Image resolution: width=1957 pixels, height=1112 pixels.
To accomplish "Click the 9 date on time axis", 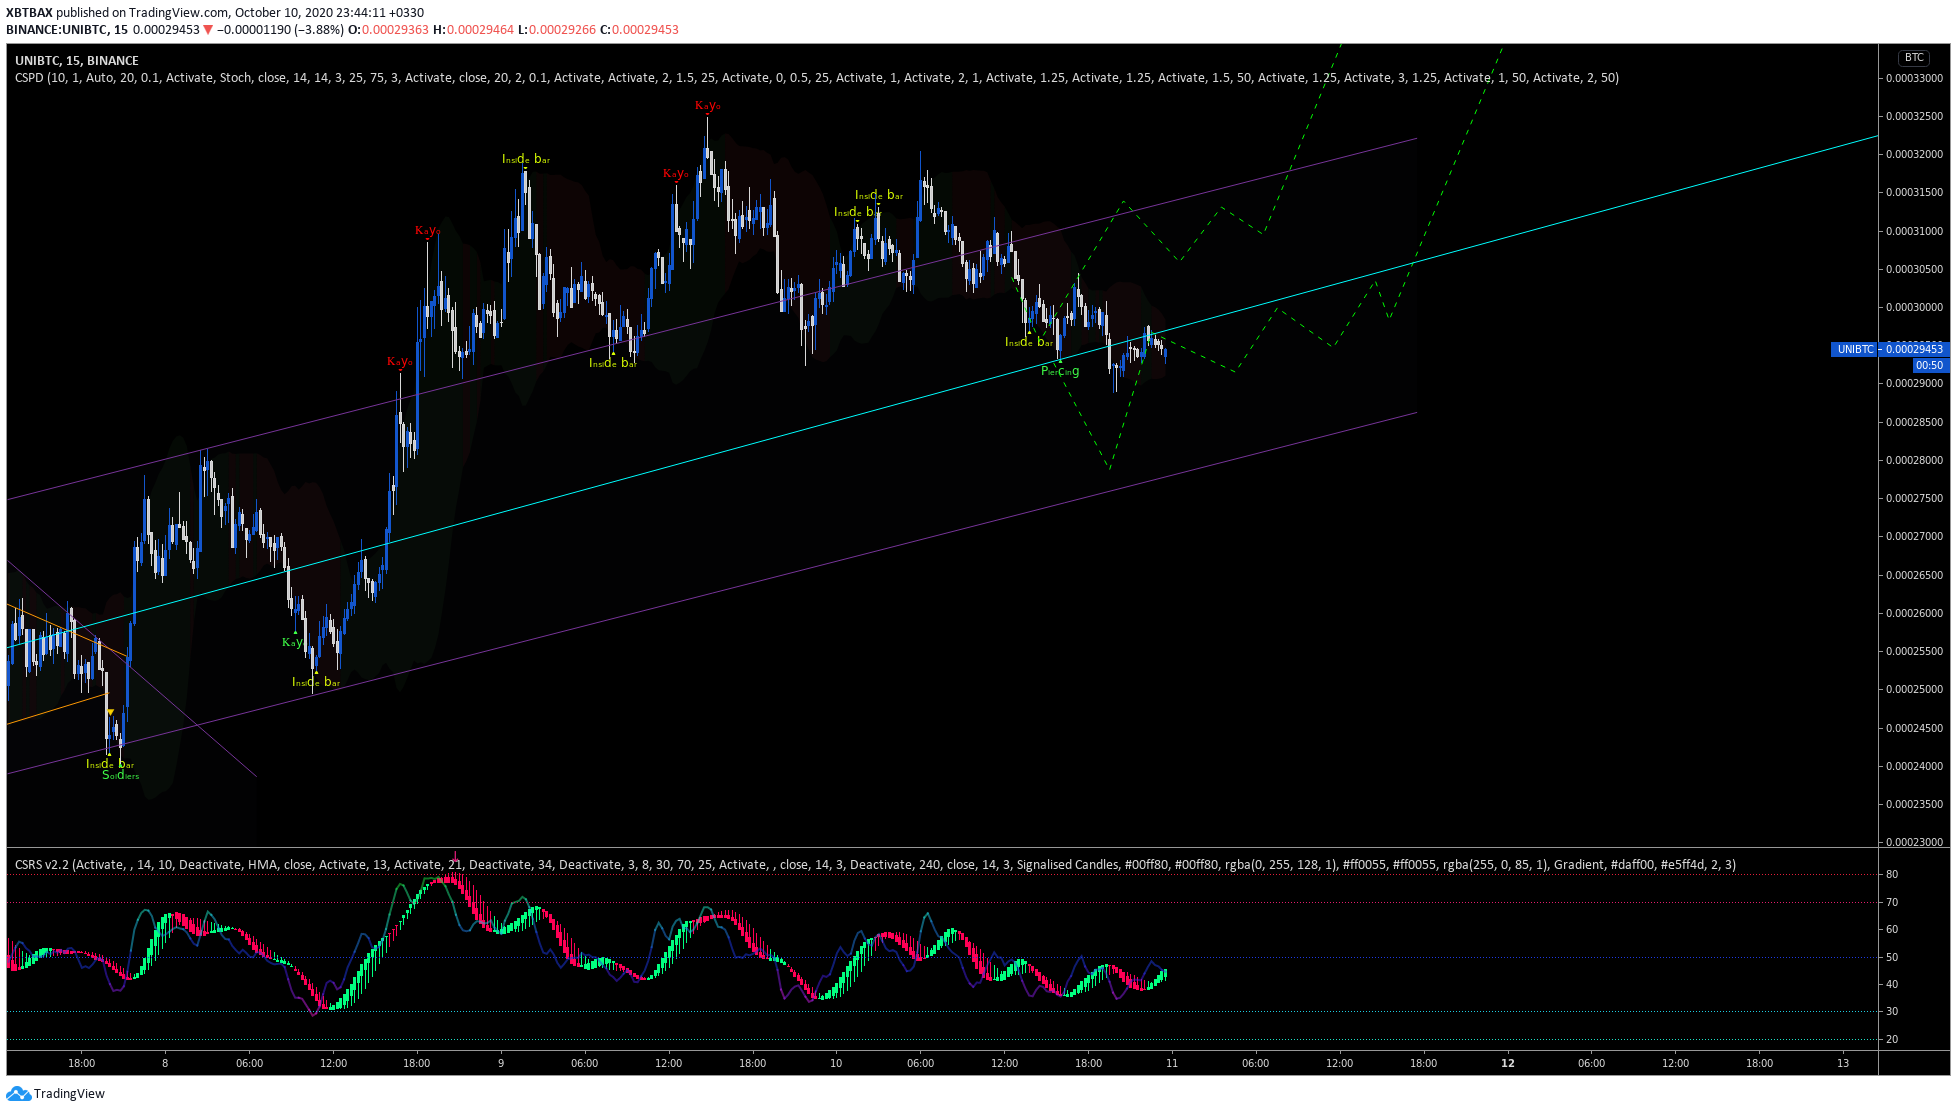I will click(501, 1063).
